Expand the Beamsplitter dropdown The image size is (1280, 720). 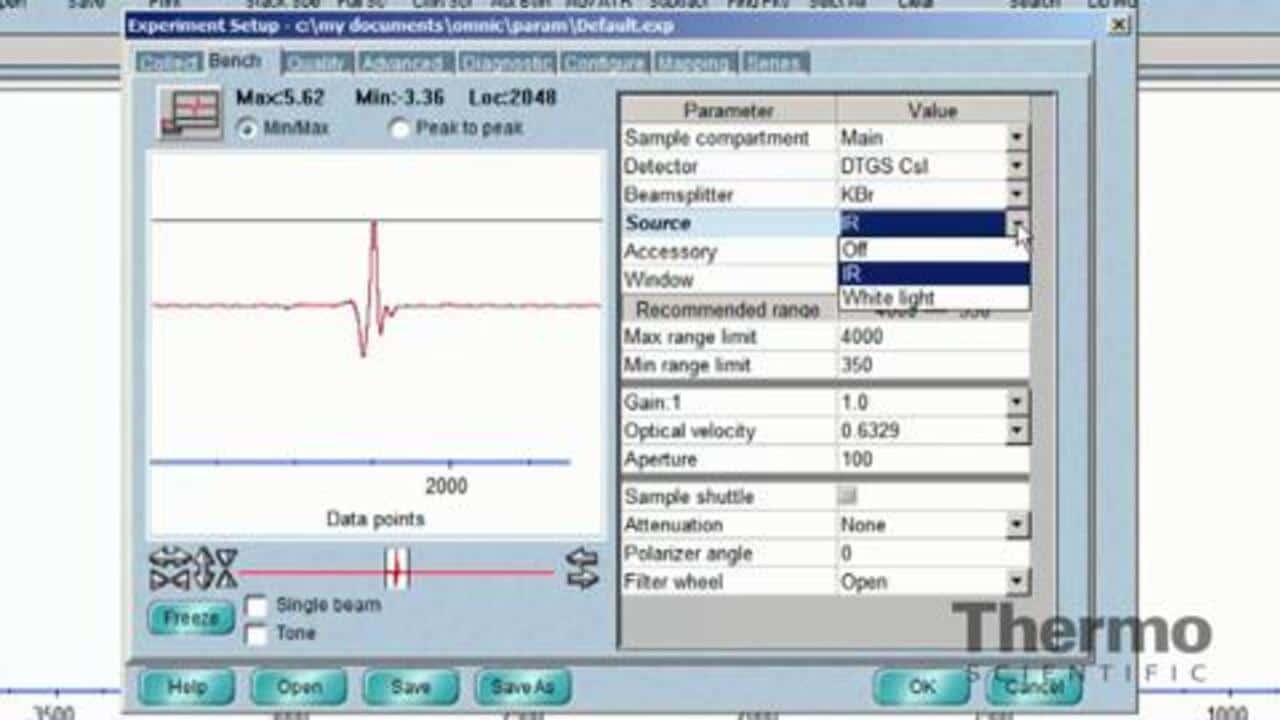pos(1016,195)
